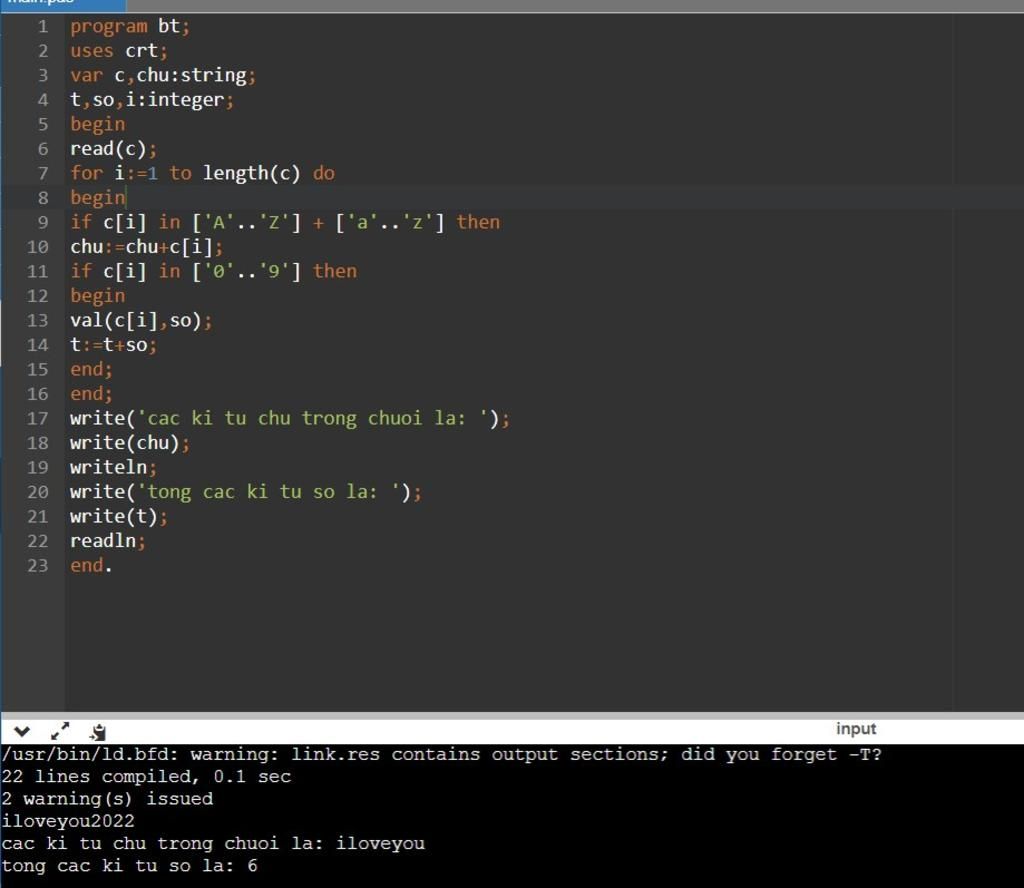Click on 'writeln;' line

pyautogui.click(x=113, y=468)
